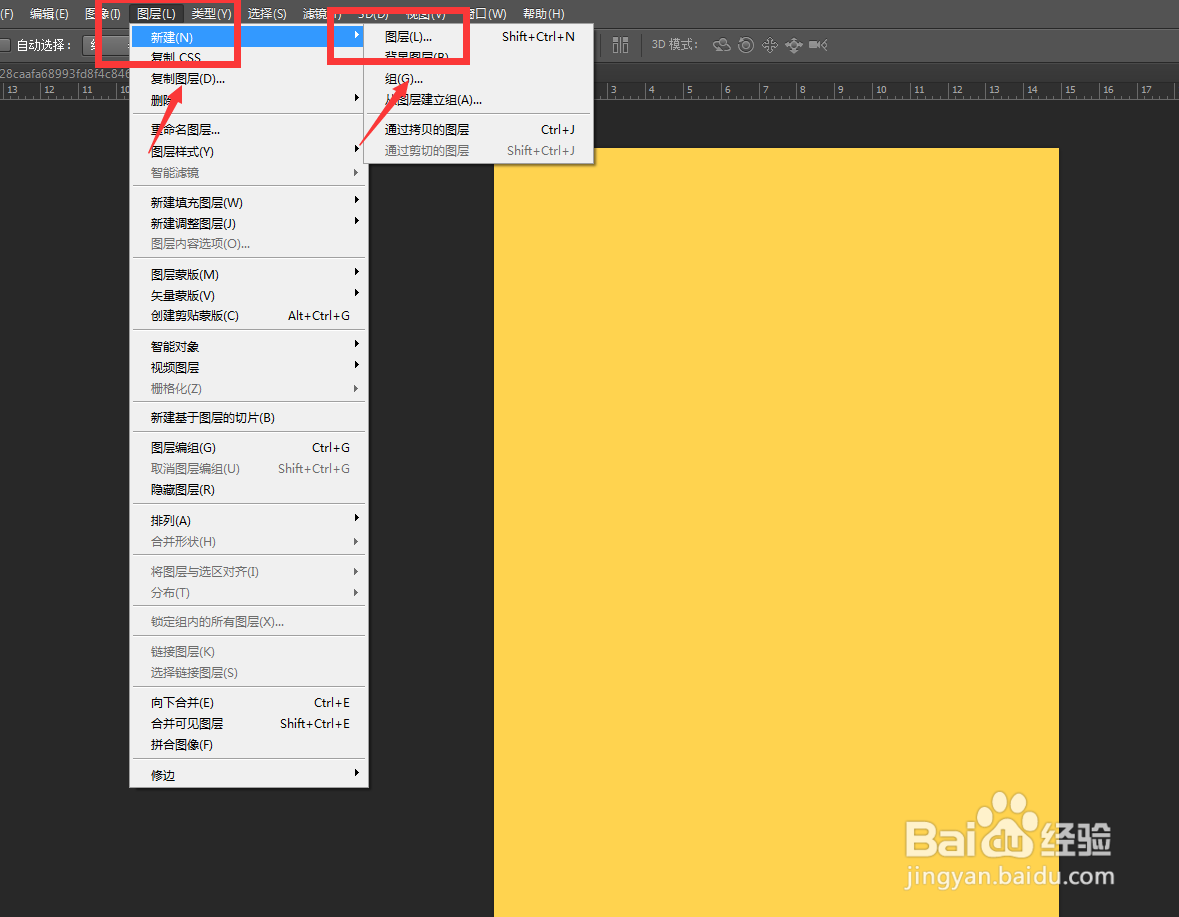Expand the 图层样式(Y) submenu

[248, 151]
